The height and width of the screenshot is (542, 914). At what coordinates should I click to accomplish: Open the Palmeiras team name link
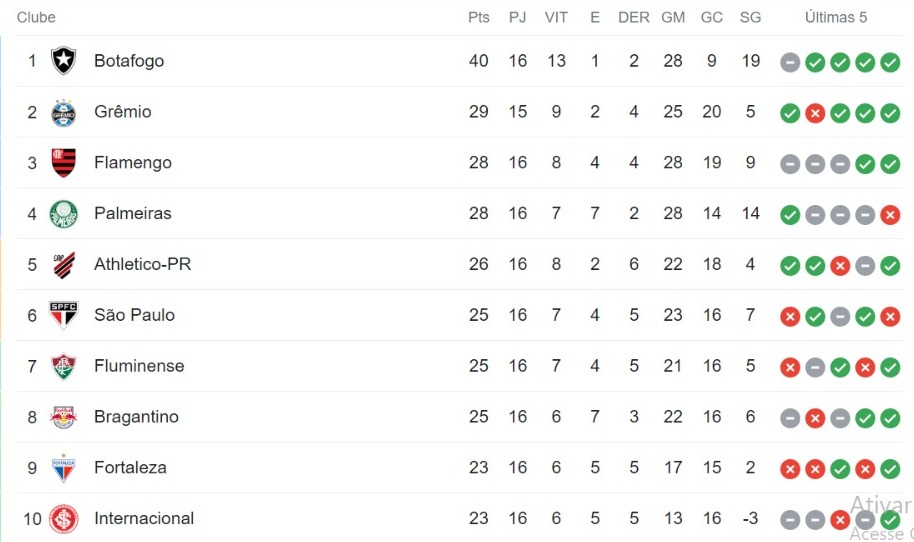point(133,213)
